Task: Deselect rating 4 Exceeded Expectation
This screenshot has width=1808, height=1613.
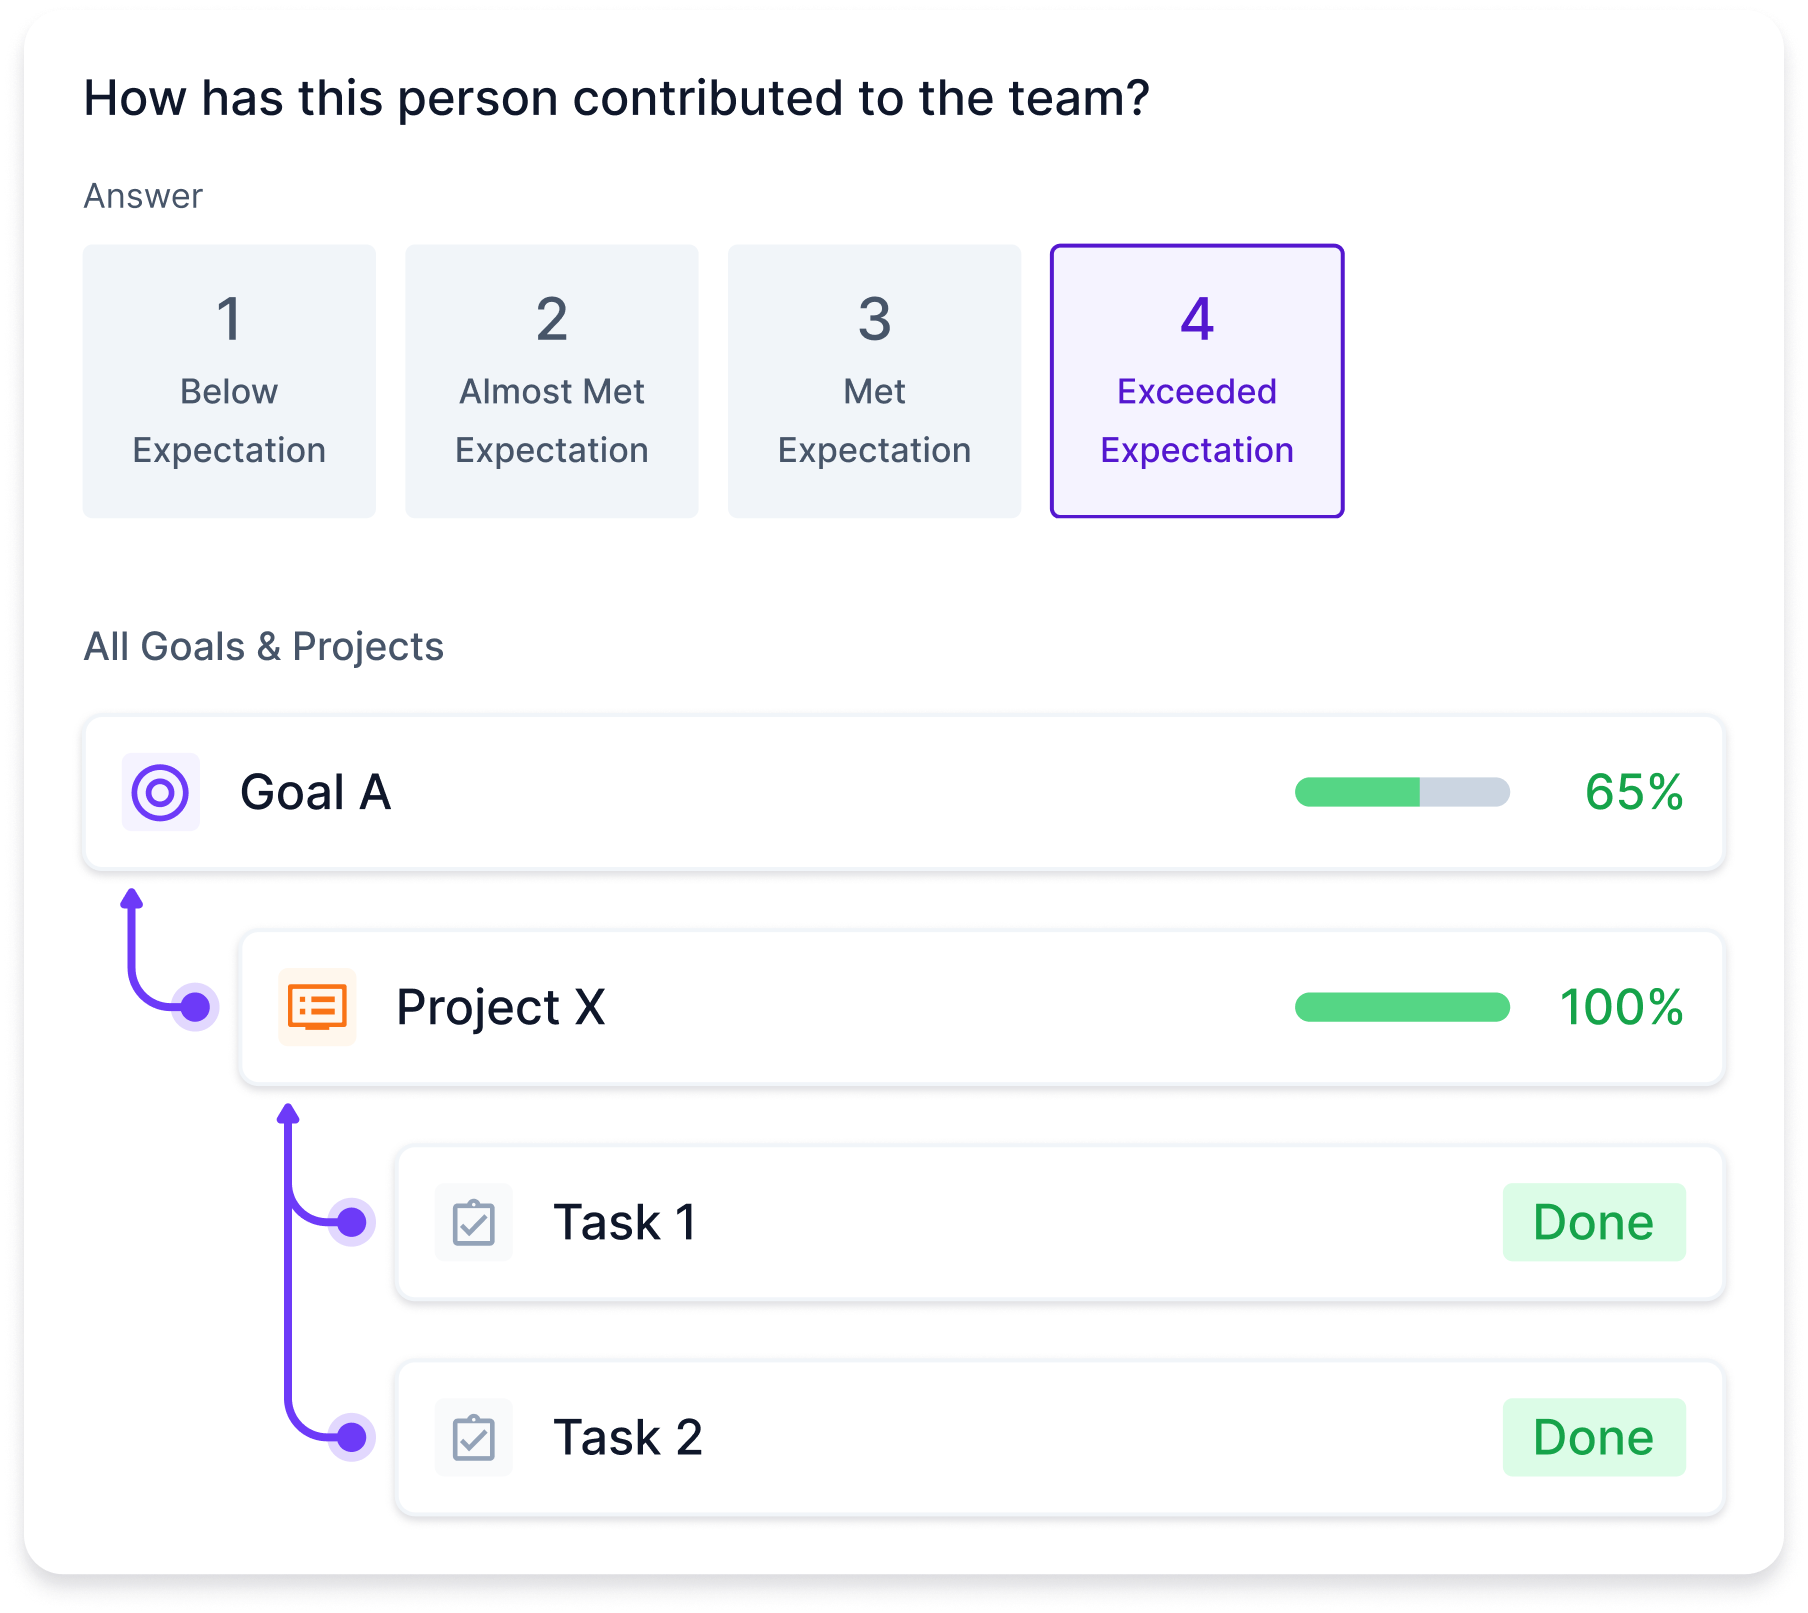Action: [1196, 380]
